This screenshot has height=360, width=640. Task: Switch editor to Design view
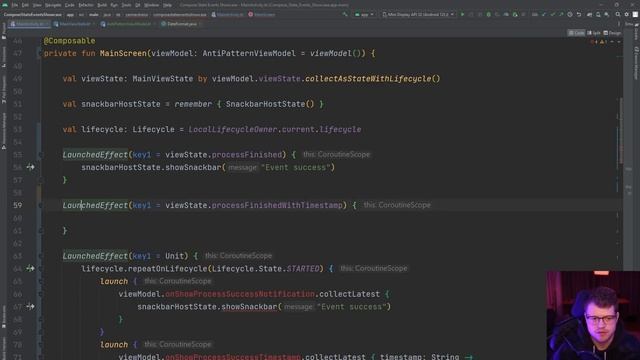click(x=612, y=33)
